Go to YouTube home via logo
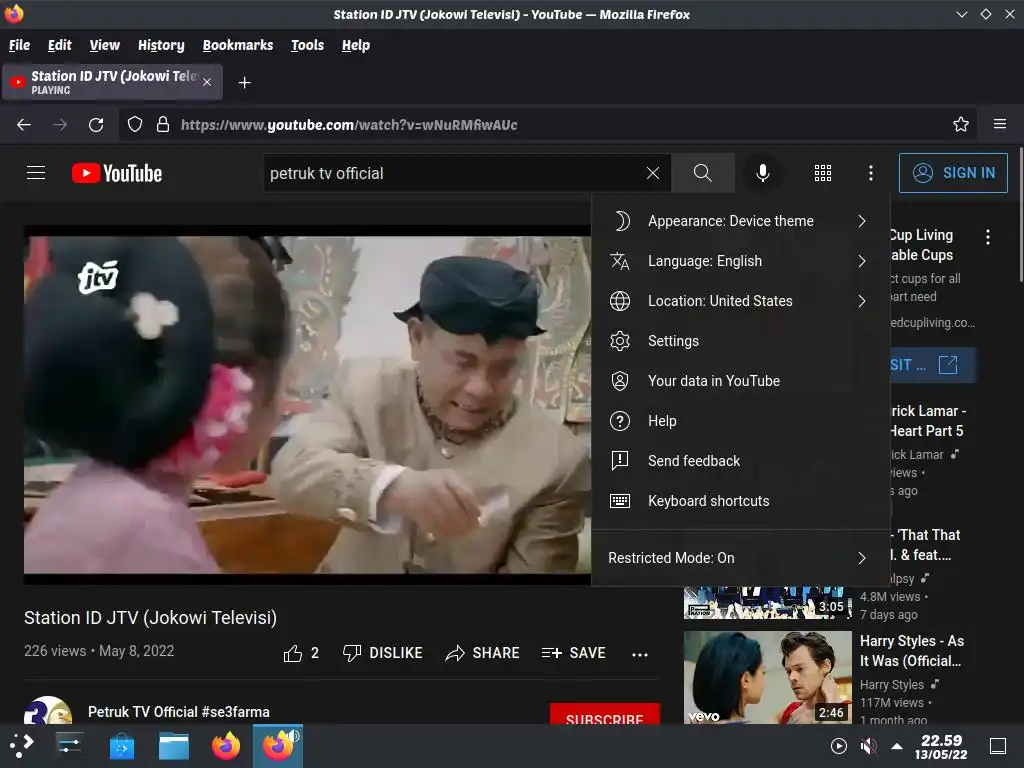This screenshot has width=1024, height=768. tap(117, 173)
